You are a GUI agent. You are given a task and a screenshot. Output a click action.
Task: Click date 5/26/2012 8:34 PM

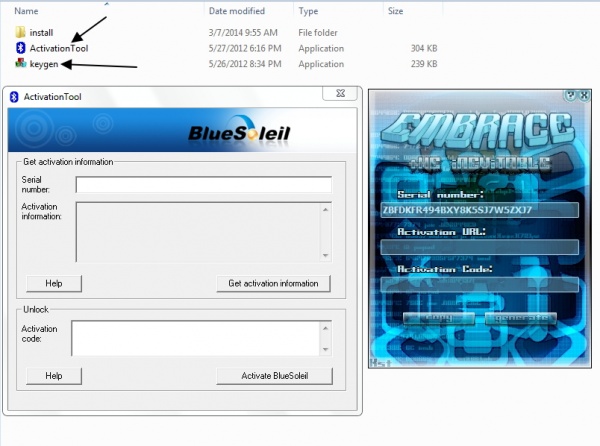tap(245, 64)
